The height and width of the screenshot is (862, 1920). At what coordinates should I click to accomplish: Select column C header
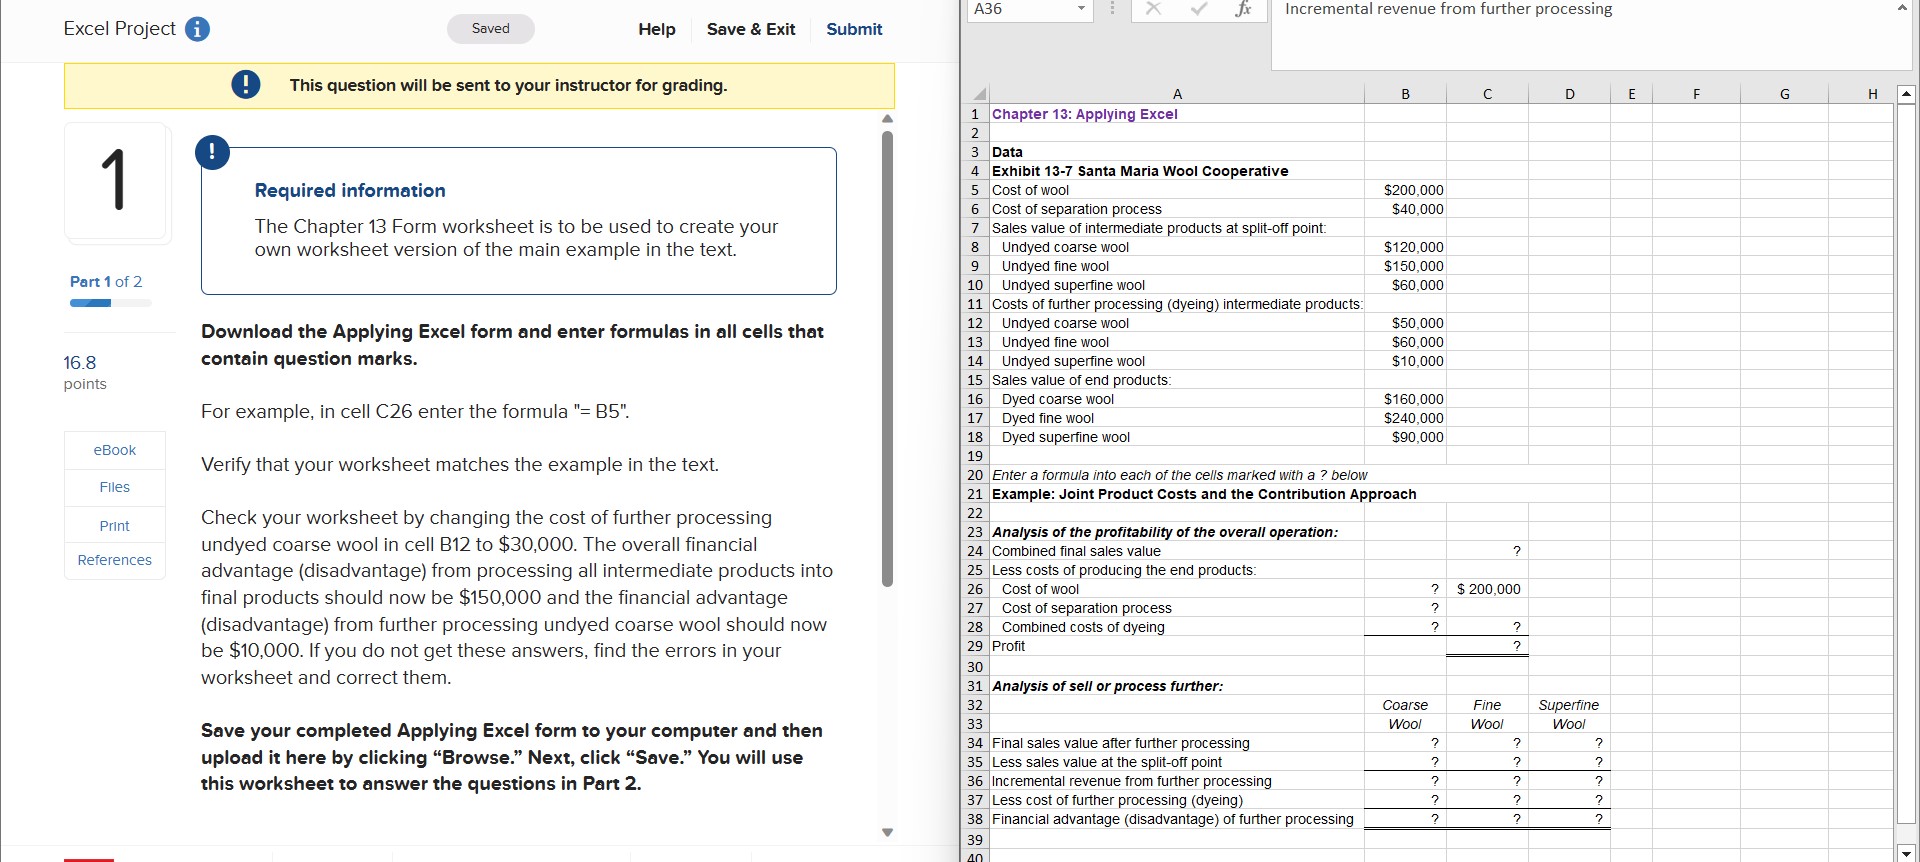(x=1487, y=94)
